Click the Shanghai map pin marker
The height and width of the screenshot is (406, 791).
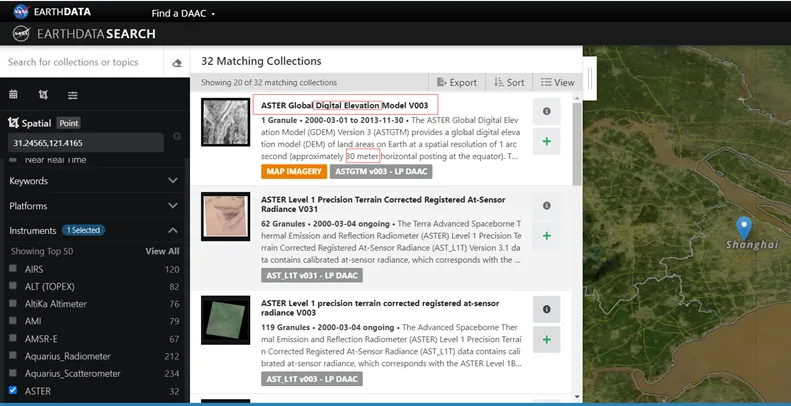pyautogui.click(x=744, y=228)
